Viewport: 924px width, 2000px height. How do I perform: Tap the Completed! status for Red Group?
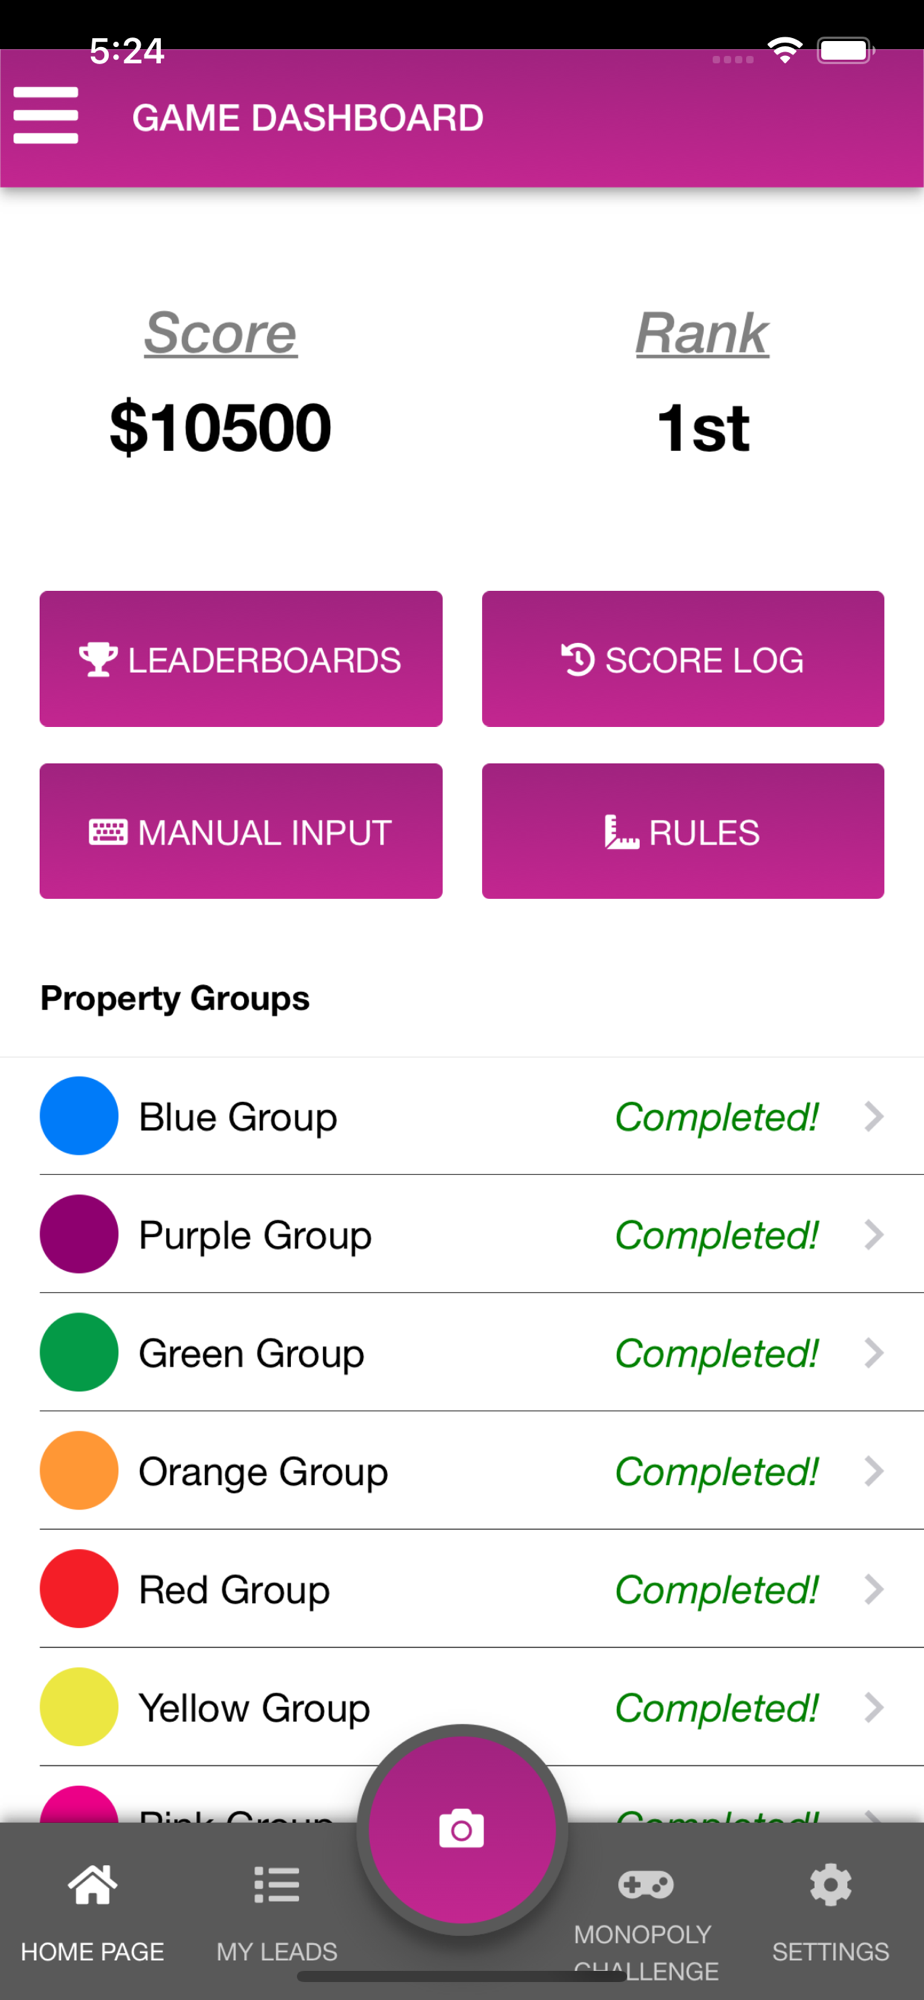(717, 1590)
